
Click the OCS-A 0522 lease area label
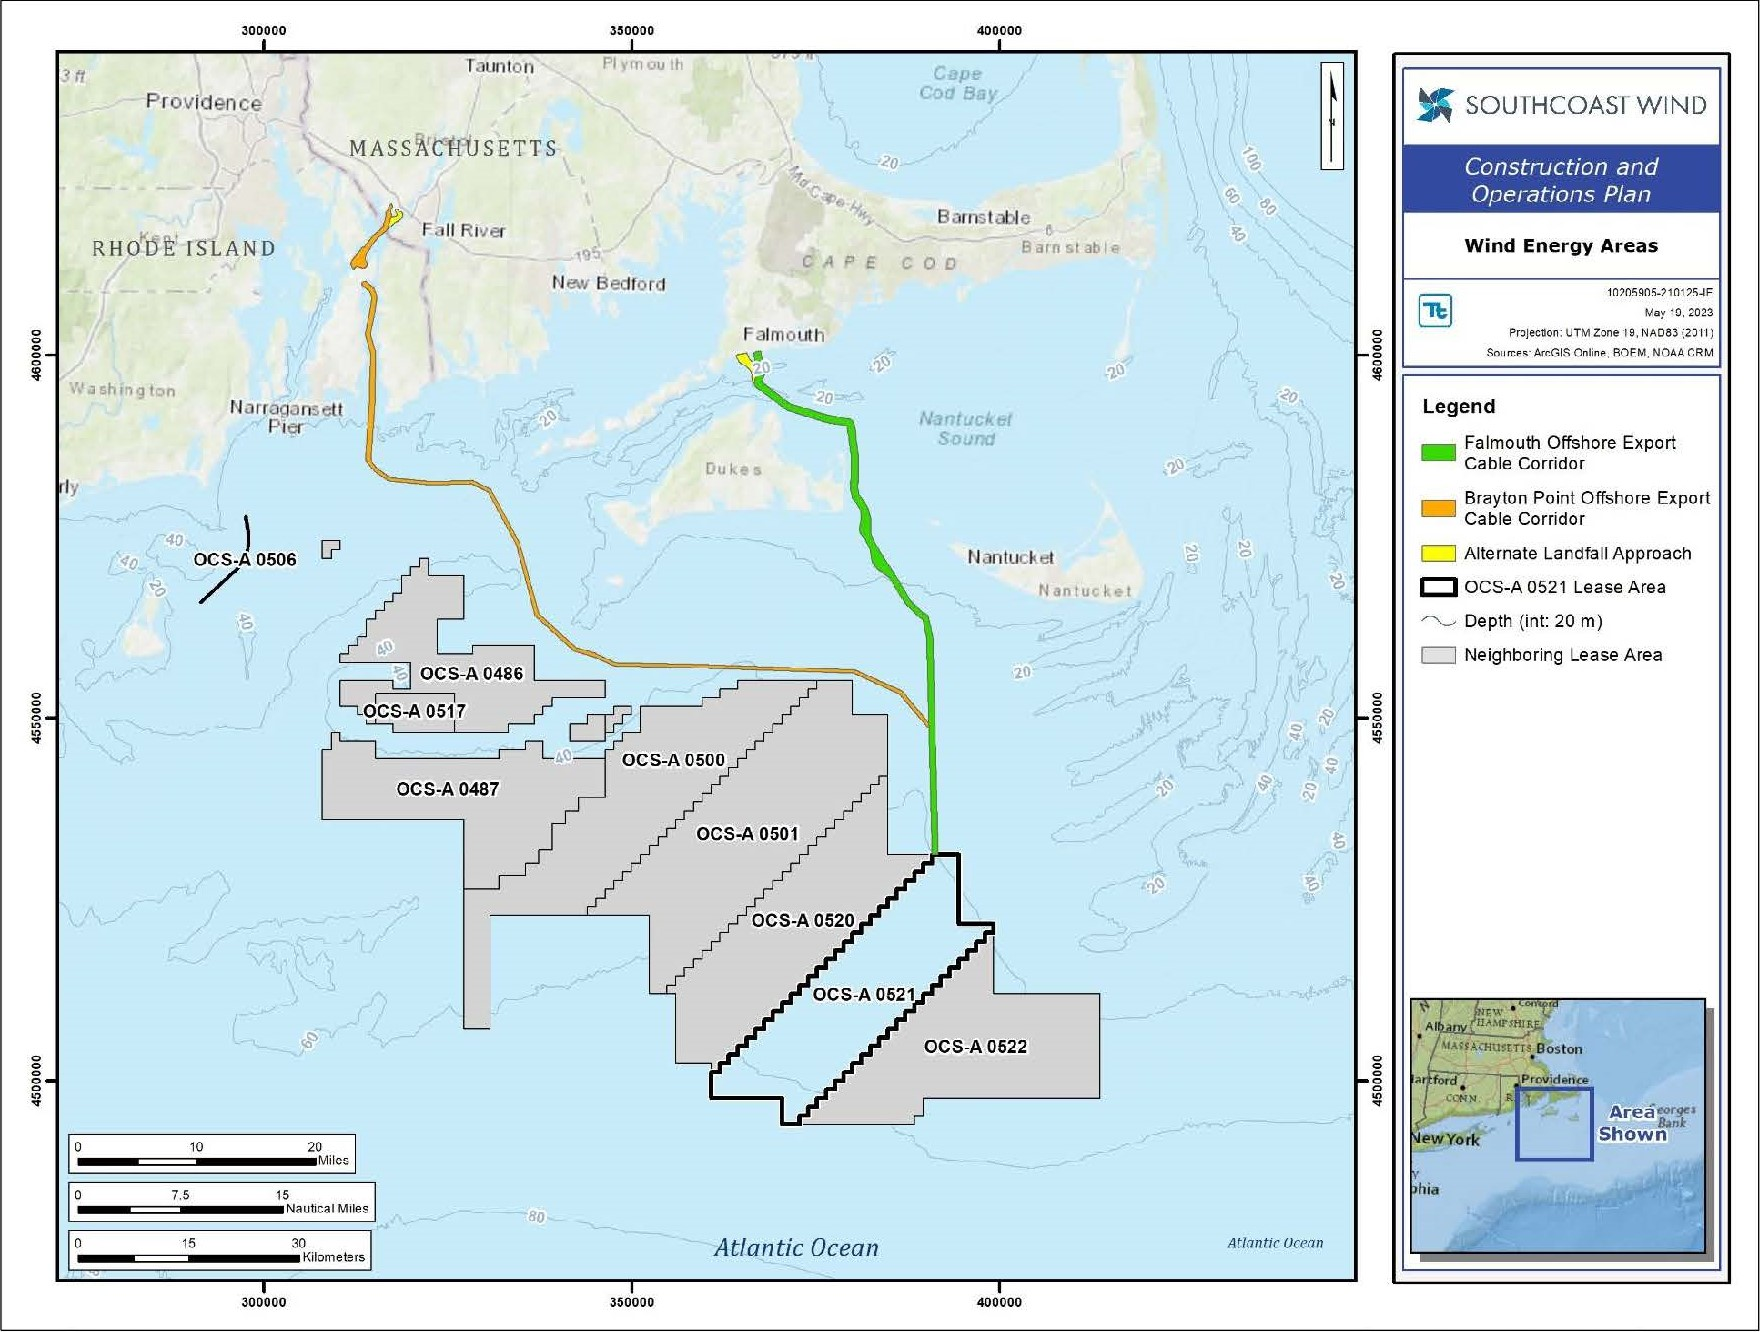[x=975, y=1046]
